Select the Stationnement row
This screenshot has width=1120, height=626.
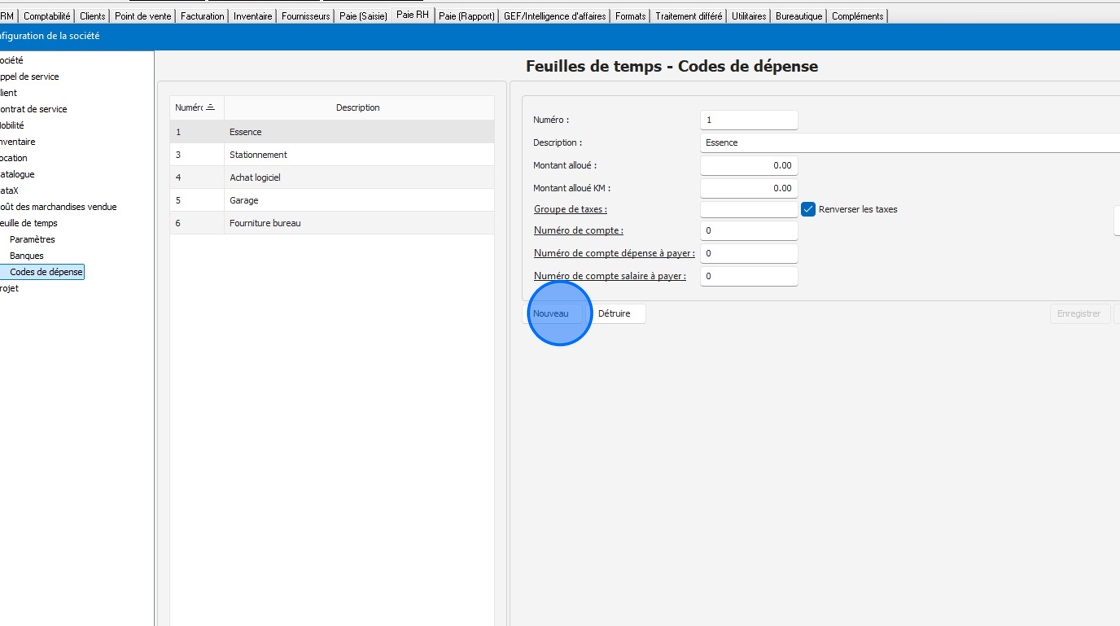click(332, 154)
